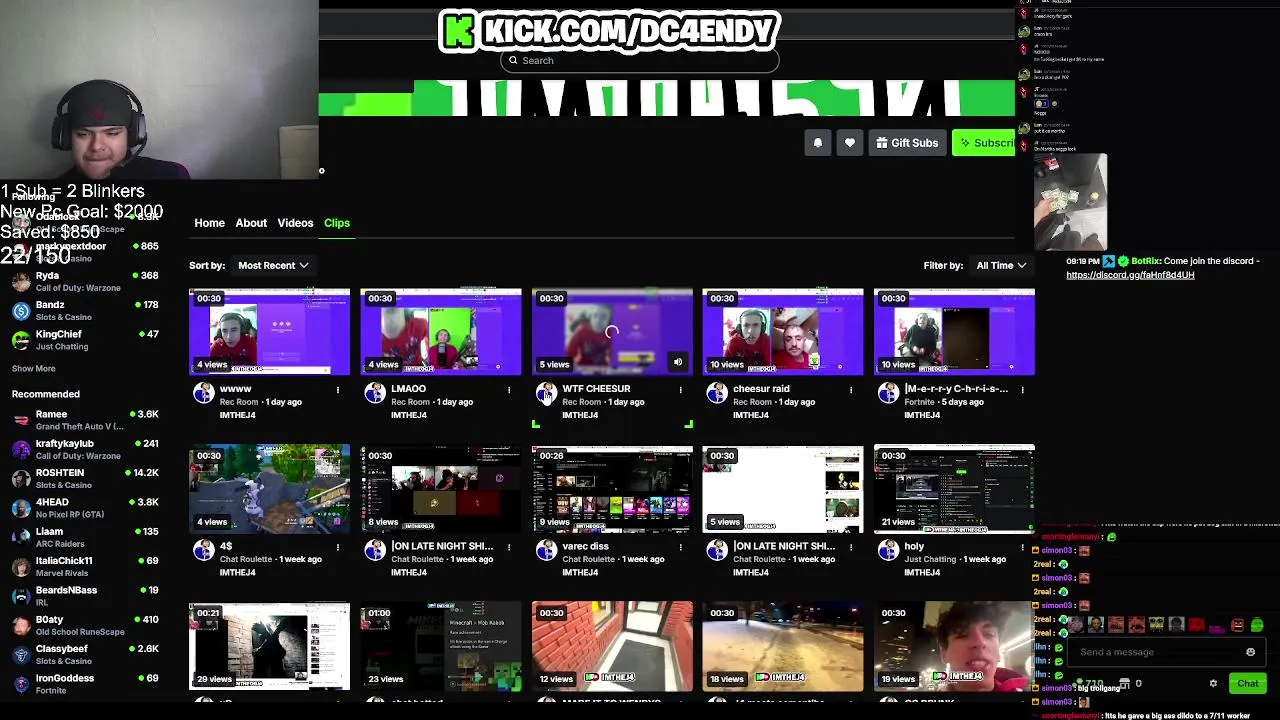
Task: Open Ramee channel in Recommended
Action: [85, 420]
